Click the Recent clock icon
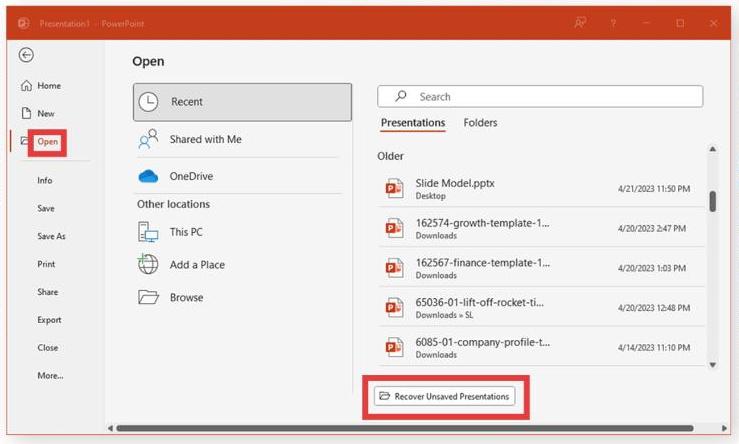 [x=148, y=102]
